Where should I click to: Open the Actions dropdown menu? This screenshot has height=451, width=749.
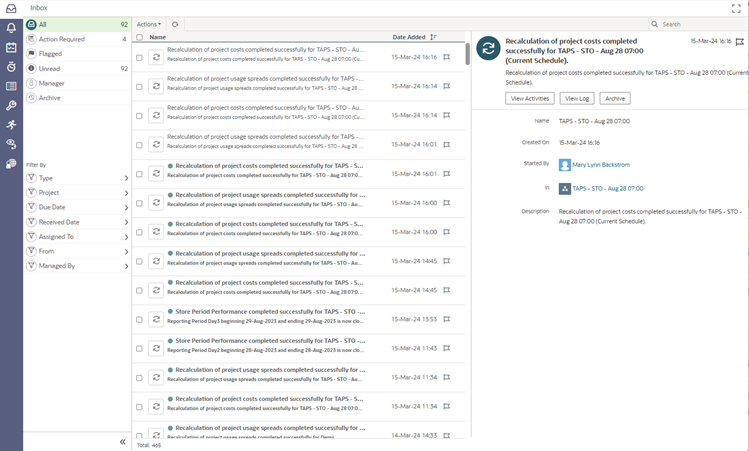pos(148,24)
